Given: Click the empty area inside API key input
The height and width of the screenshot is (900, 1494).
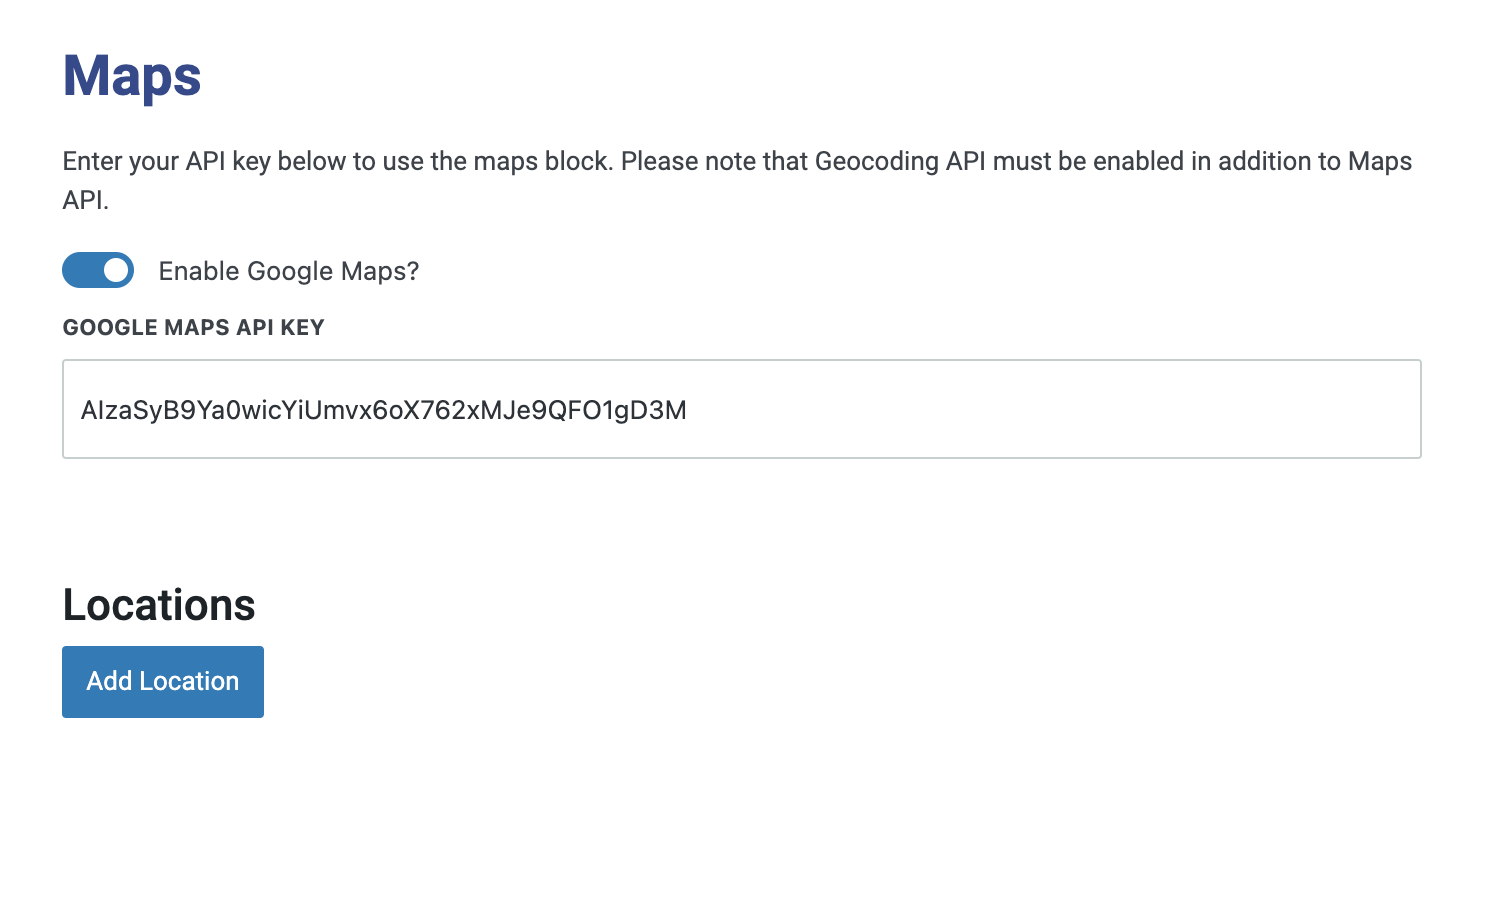Looking at the screenshot, I should click(1050, 409).
